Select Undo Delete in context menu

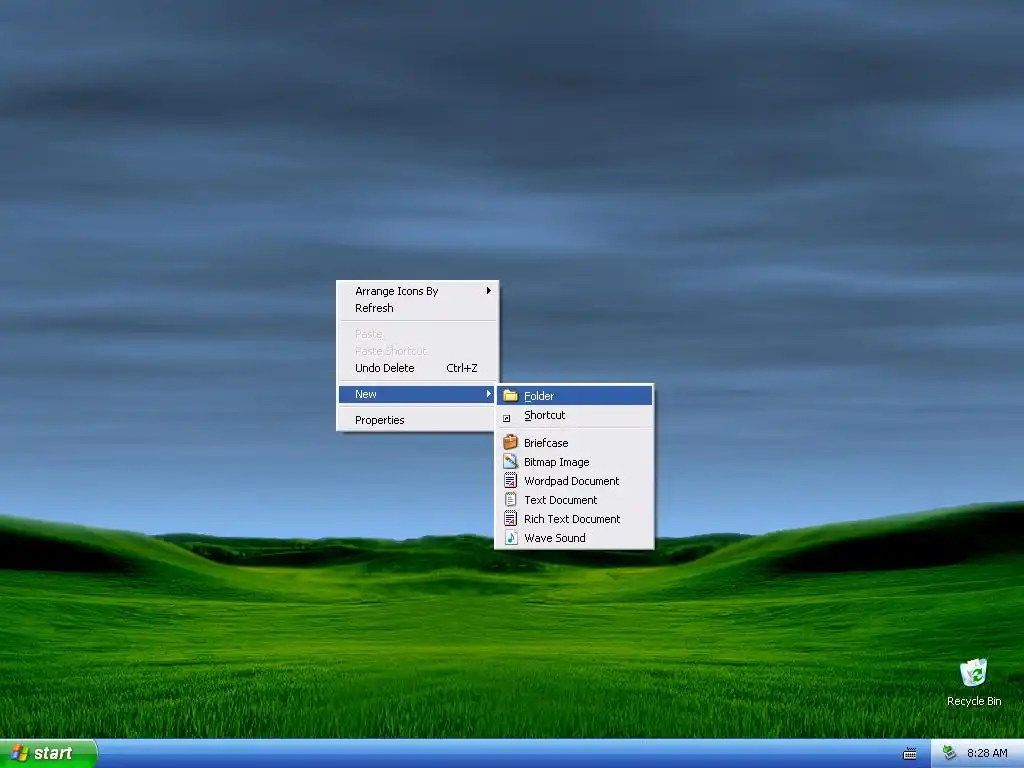418,368
